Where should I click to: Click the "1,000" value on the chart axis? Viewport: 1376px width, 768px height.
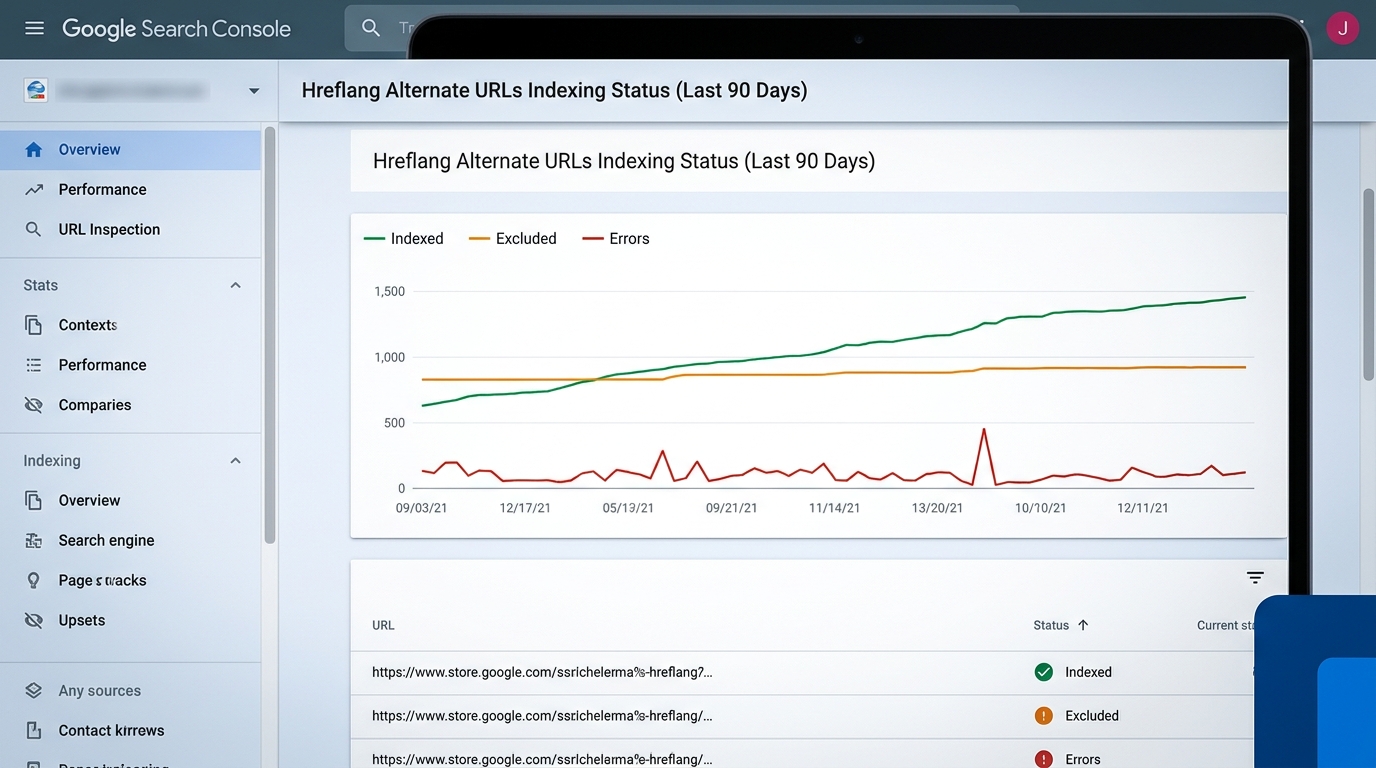pos(390,357)
